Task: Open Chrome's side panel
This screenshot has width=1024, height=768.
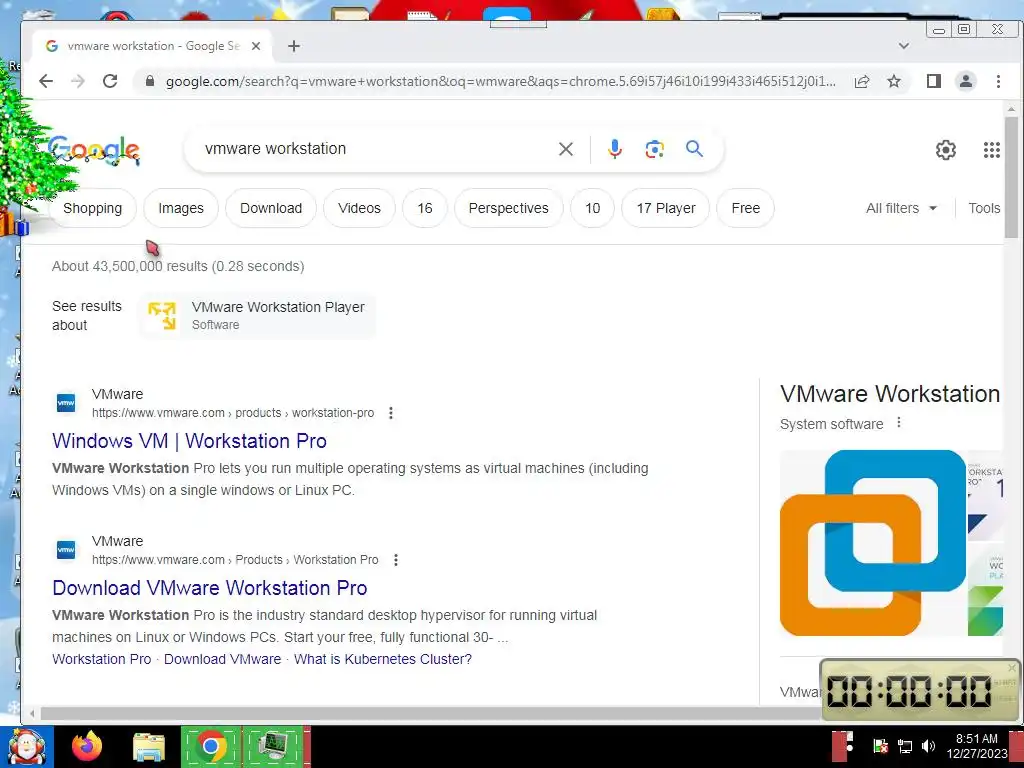Action: (x=934, y=81)
